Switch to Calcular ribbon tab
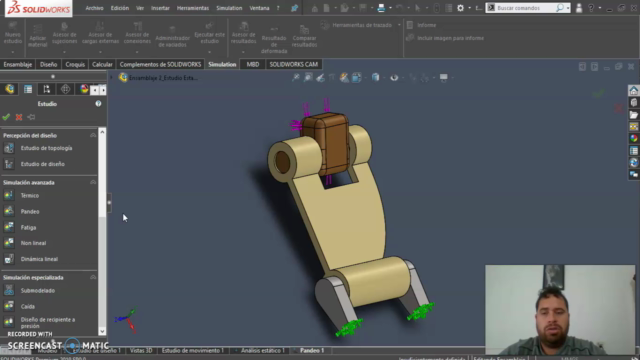Image resolution: width=640 pixels, height=360 pixels. pyautogui.click(x=102, y=64)
